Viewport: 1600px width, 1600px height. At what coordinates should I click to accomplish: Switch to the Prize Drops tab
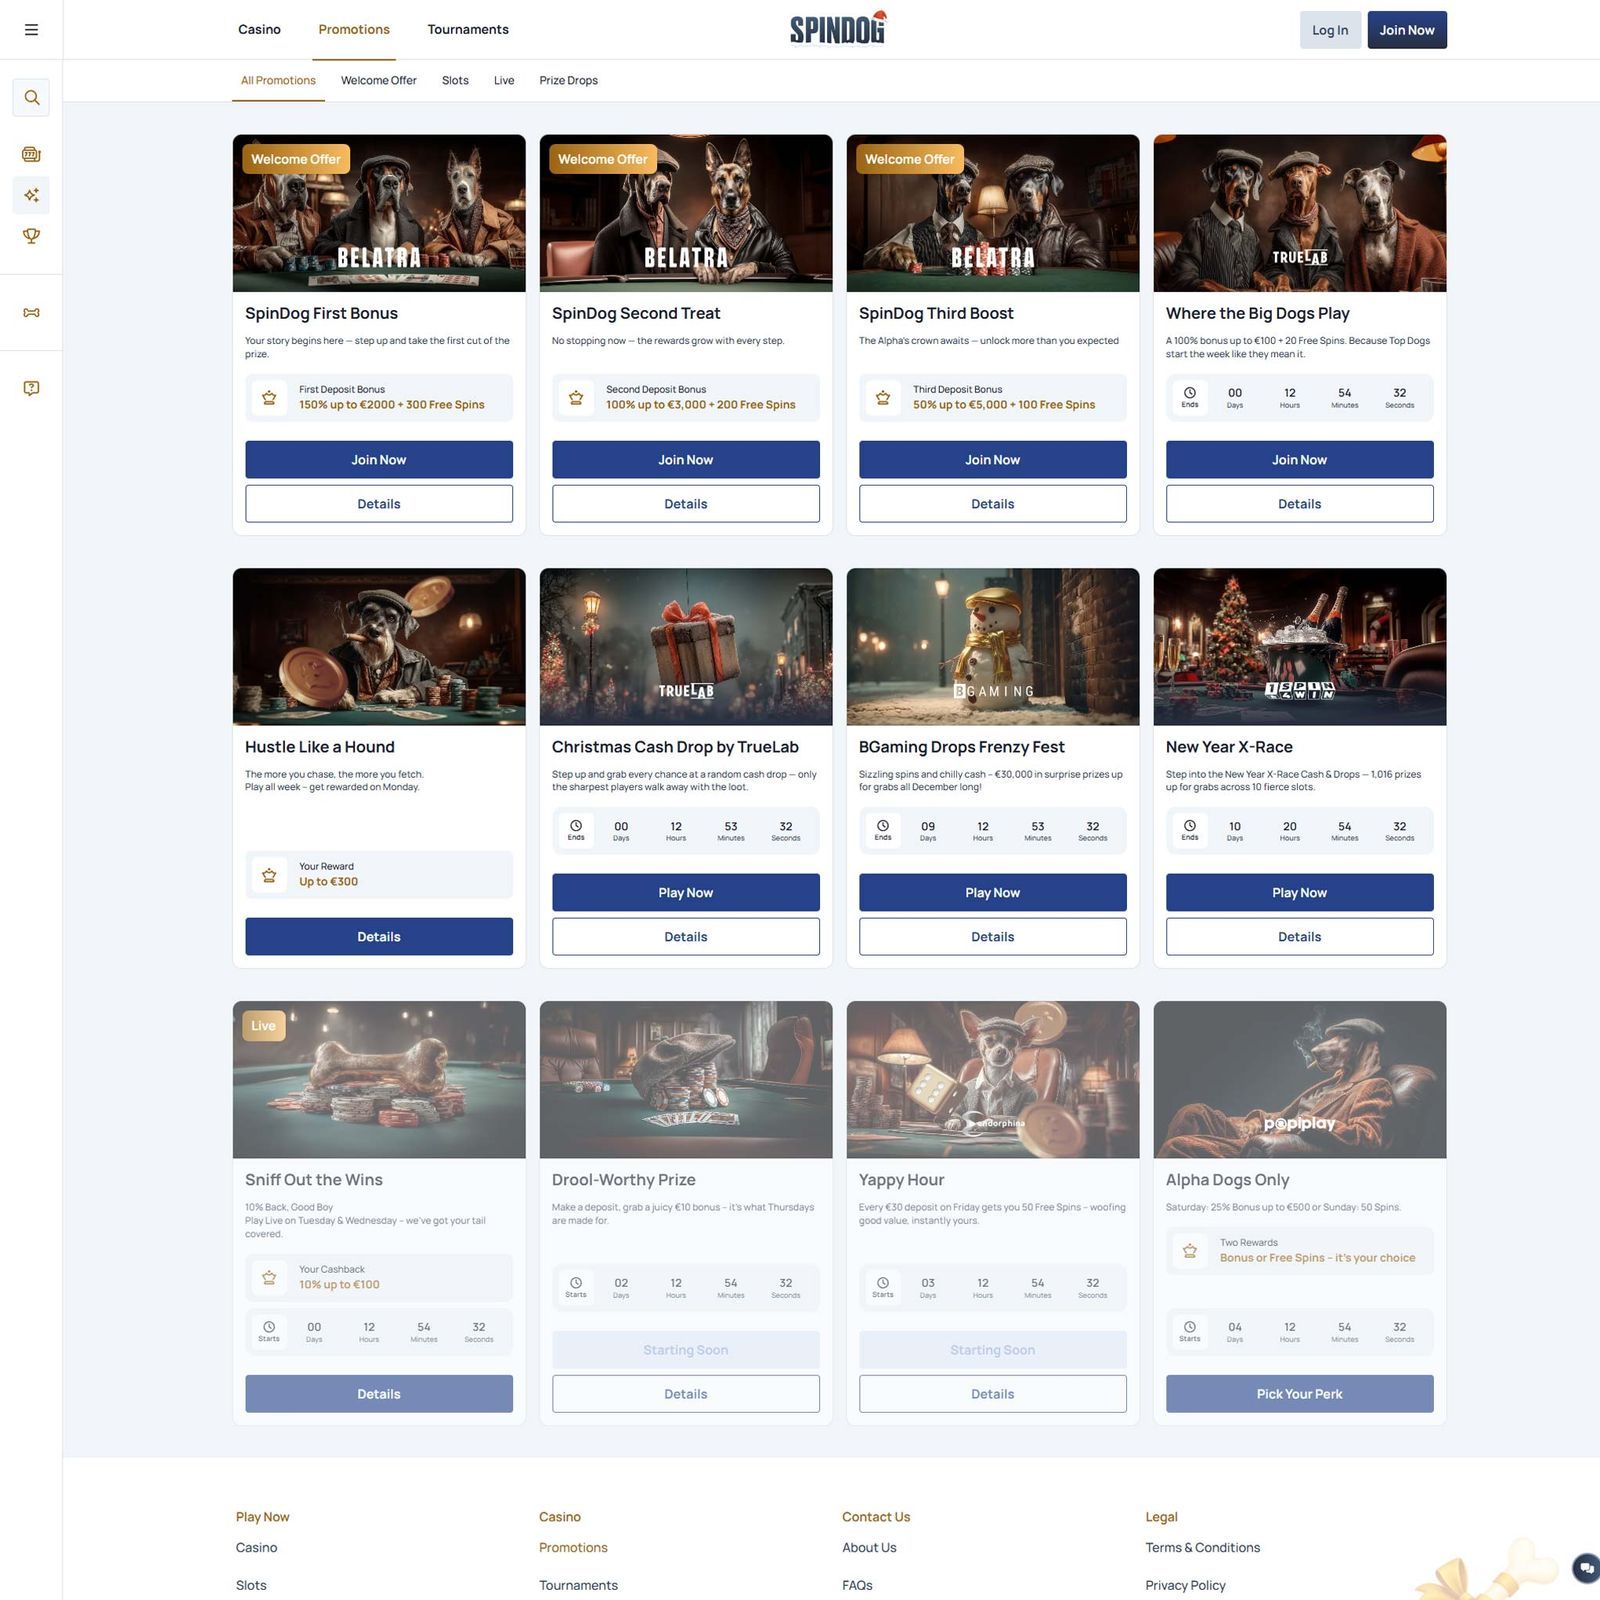[568, 80]
